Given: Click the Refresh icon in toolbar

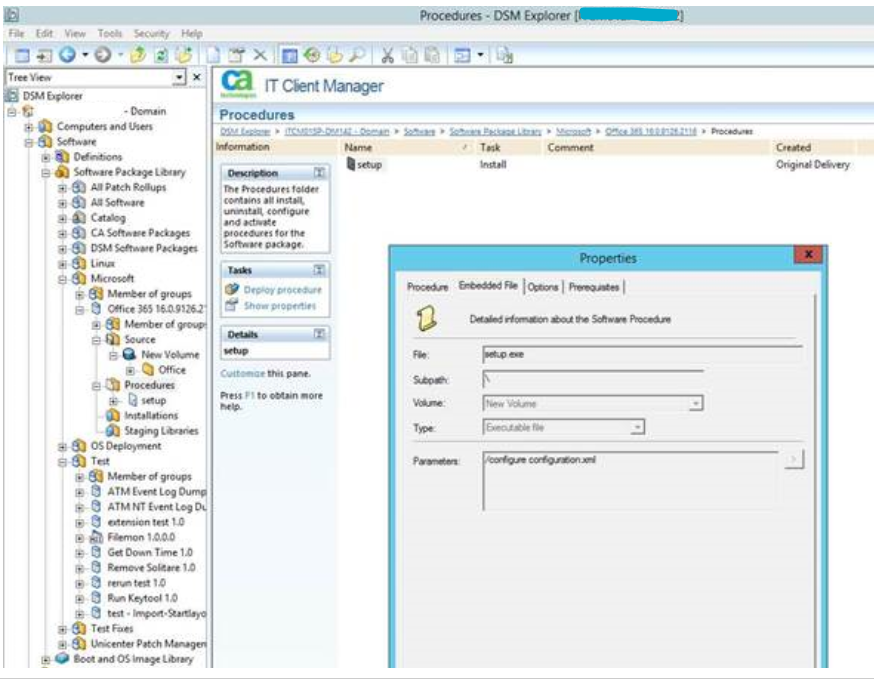Looking at the screenshot, I should coord(161,55).
